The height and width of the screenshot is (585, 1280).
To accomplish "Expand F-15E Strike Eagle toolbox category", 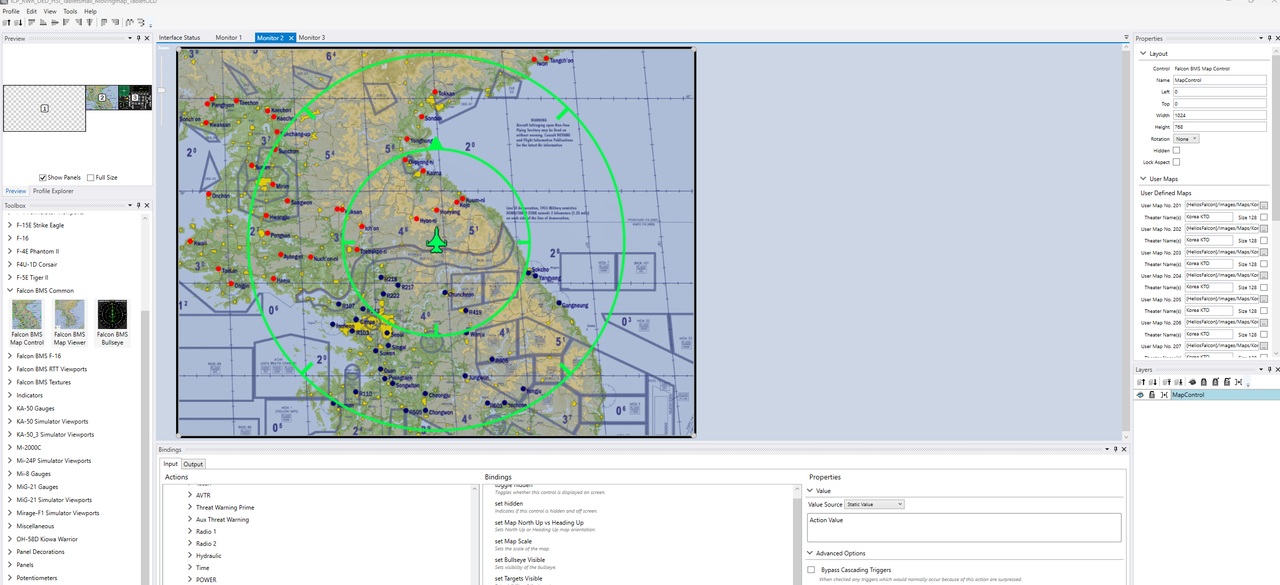I will point(10,225).
